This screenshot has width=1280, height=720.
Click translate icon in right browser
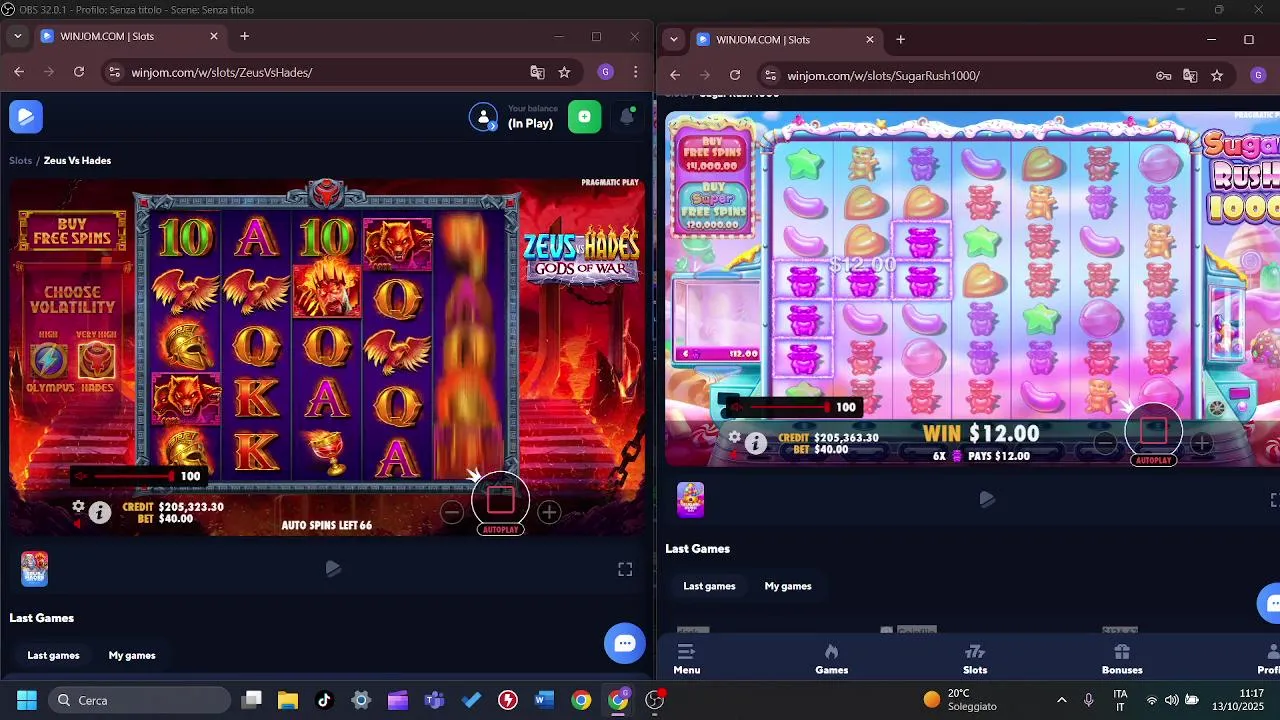coord(1190,75)
